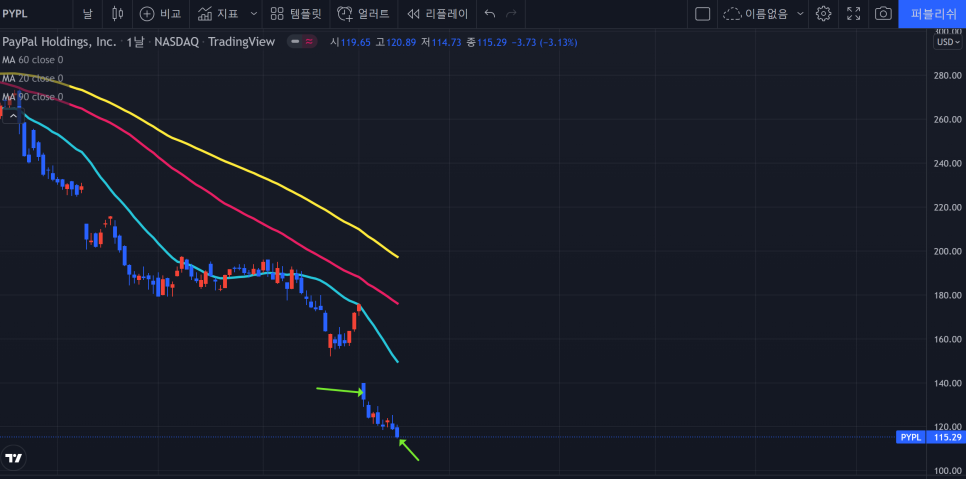Click the 280.00 price scale label
This screenshot has height=479, width=966.
[x=947, y=76]
